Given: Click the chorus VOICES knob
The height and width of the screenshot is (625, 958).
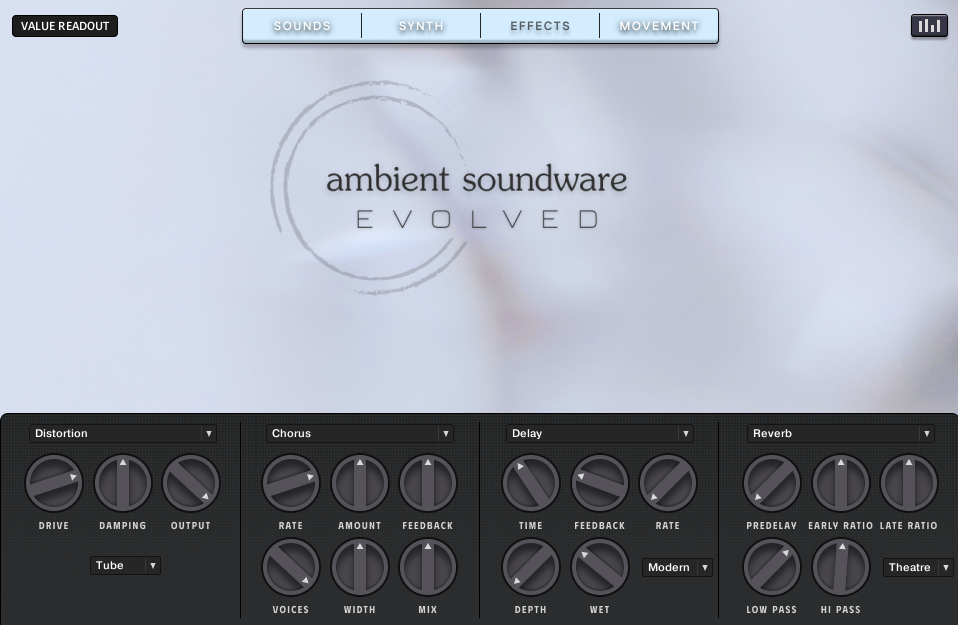Looking at the screenshot, I should click(291, 568).
